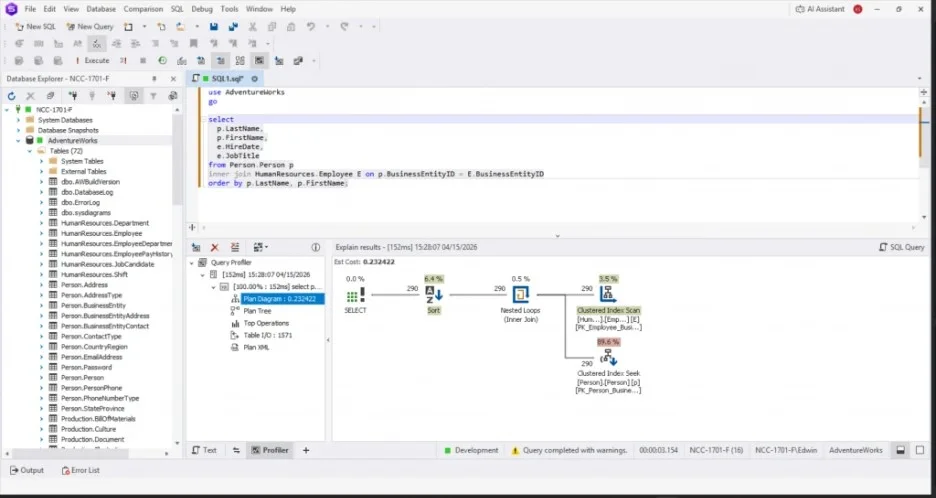
Task: Open the Comparison menu
Action: [143, 9]
